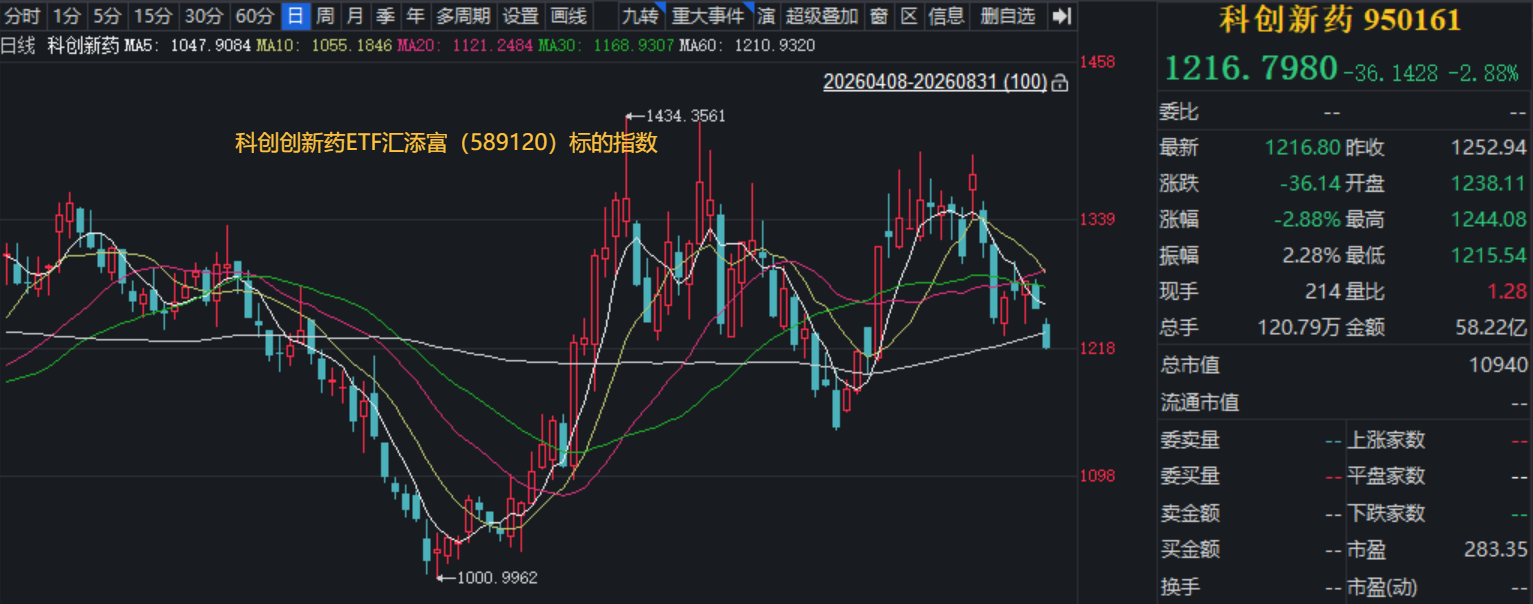Click the MA10 indicator value label
Screen dimensions: 1533x604
324,46
